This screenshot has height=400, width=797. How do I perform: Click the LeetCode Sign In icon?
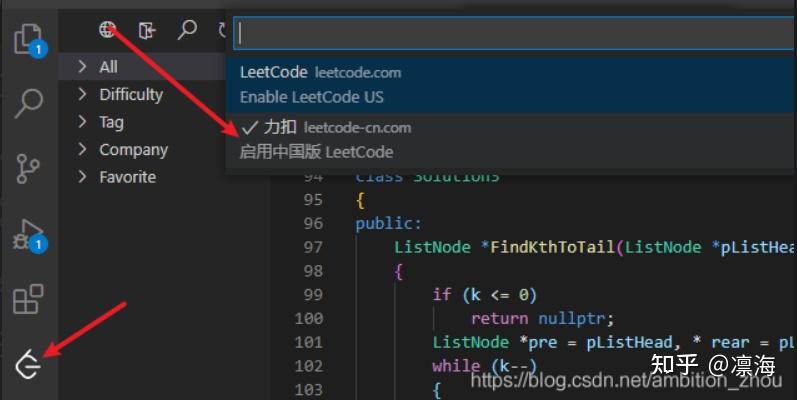147,30
